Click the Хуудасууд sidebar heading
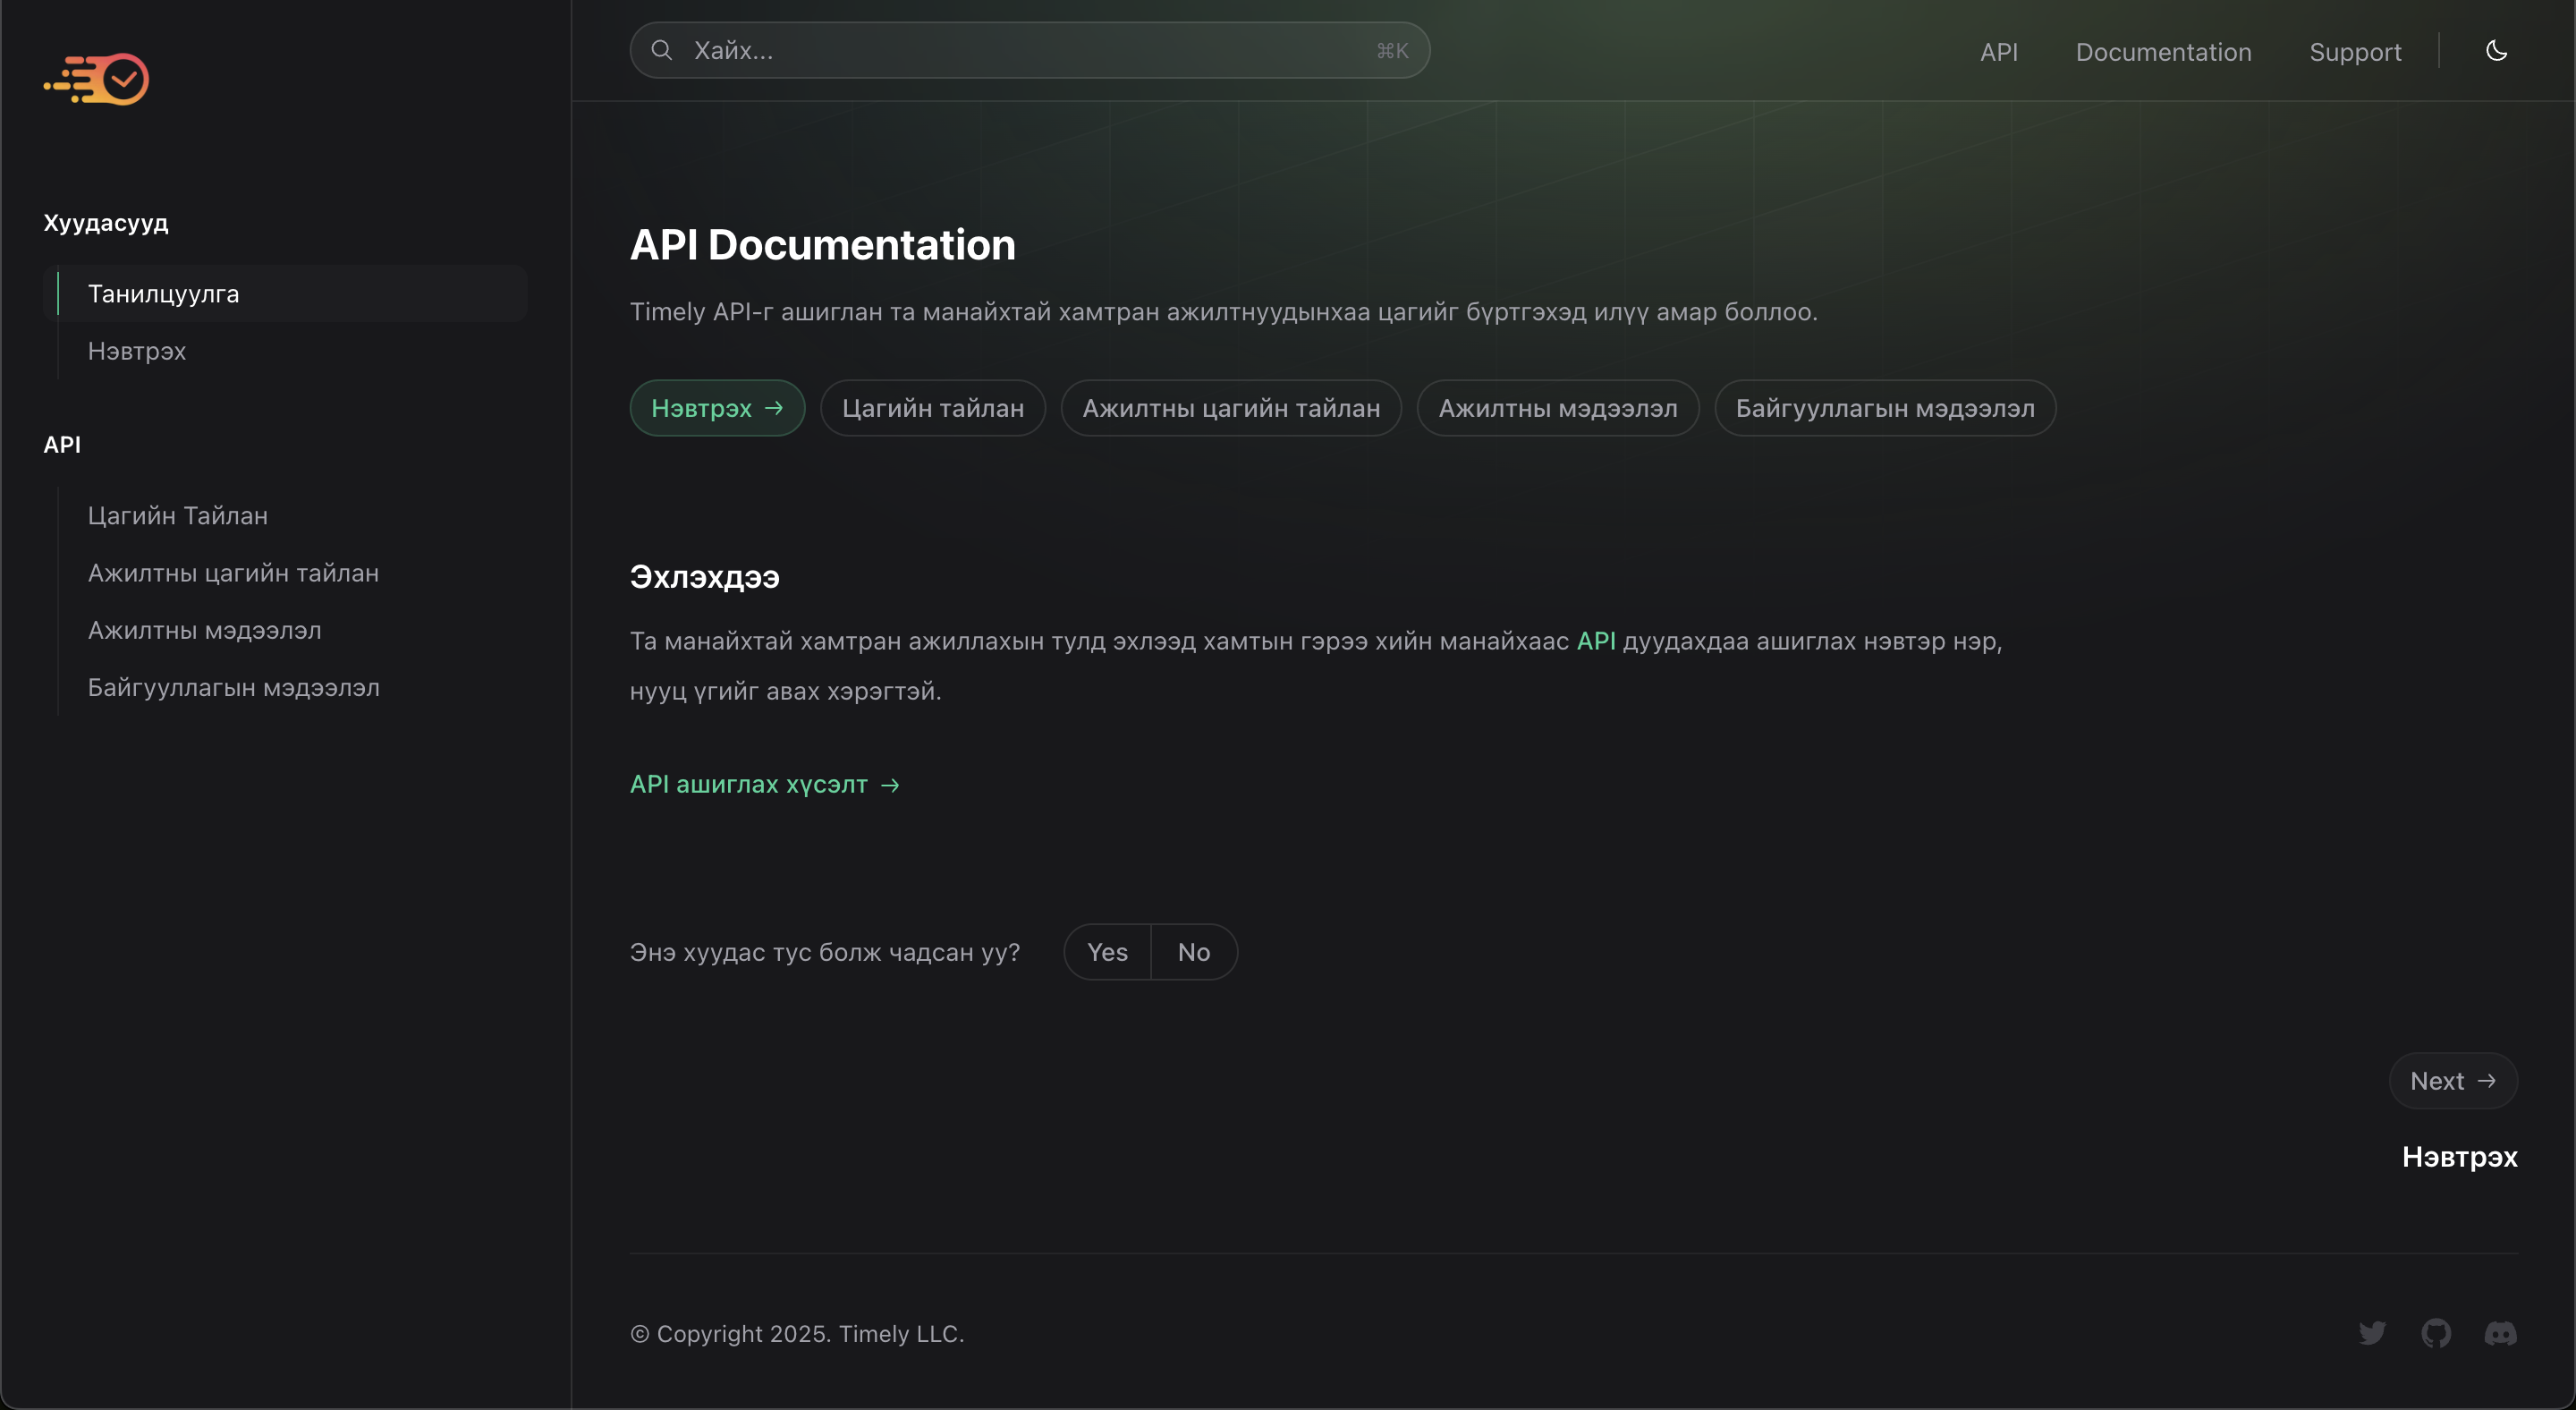Viewport: 2576px width, 1410px height. pyautogui.click(x=106, y=223)
